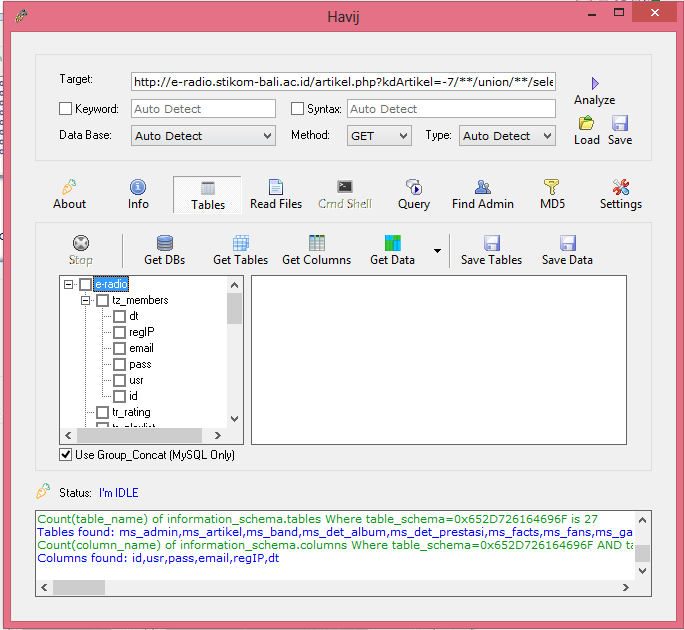The height and width of the screenshot is (630, 684).
Task: Open the Type Auto Detect dropdown
Action: [x=507, y=136]
